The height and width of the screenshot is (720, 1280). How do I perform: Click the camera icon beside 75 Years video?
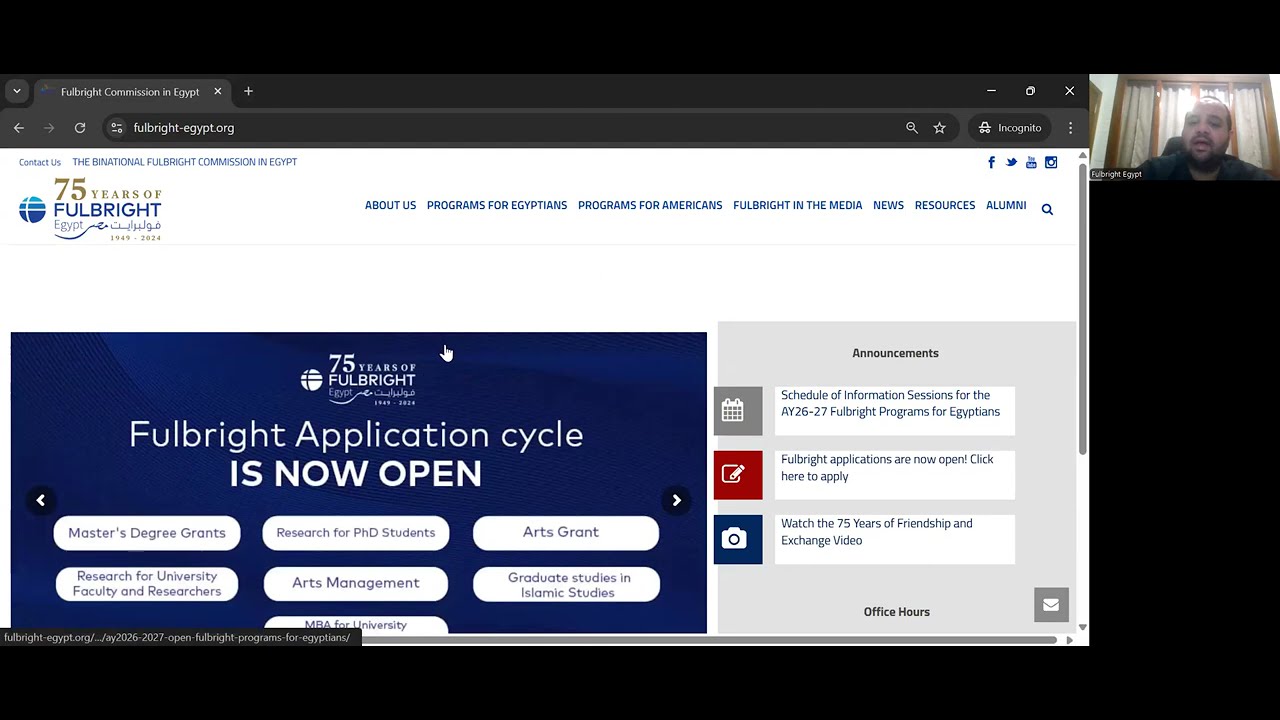click(738, 539)
